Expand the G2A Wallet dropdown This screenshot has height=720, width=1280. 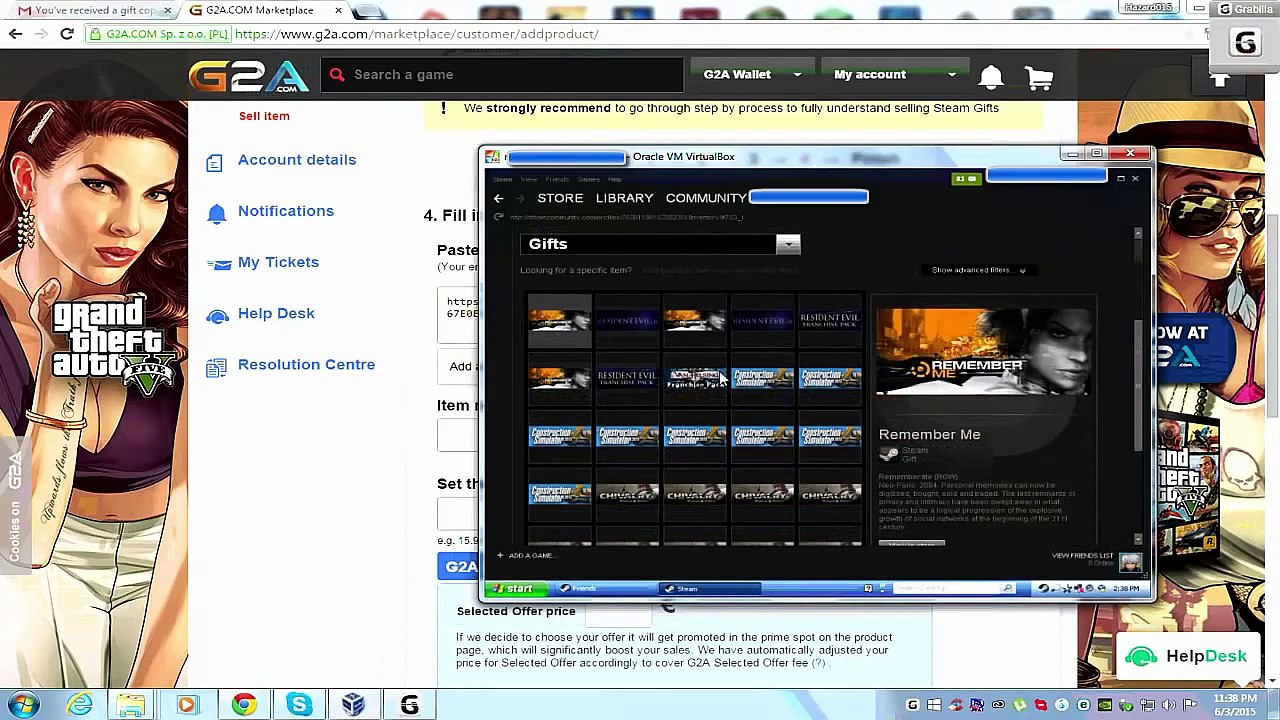pyautogui.click(x=752, y=75)
